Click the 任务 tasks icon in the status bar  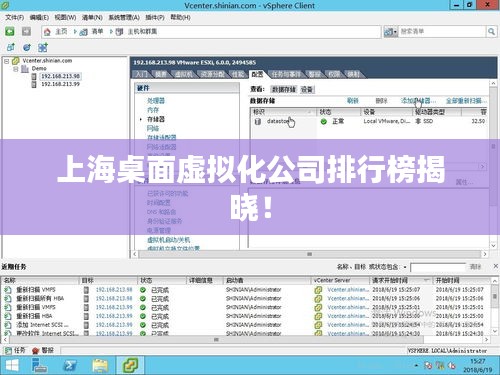click(7, 351)
